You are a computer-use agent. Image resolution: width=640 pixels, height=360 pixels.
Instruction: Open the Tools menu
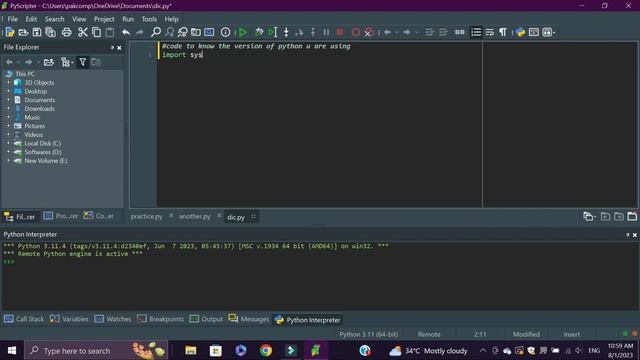tap(149, 19)
